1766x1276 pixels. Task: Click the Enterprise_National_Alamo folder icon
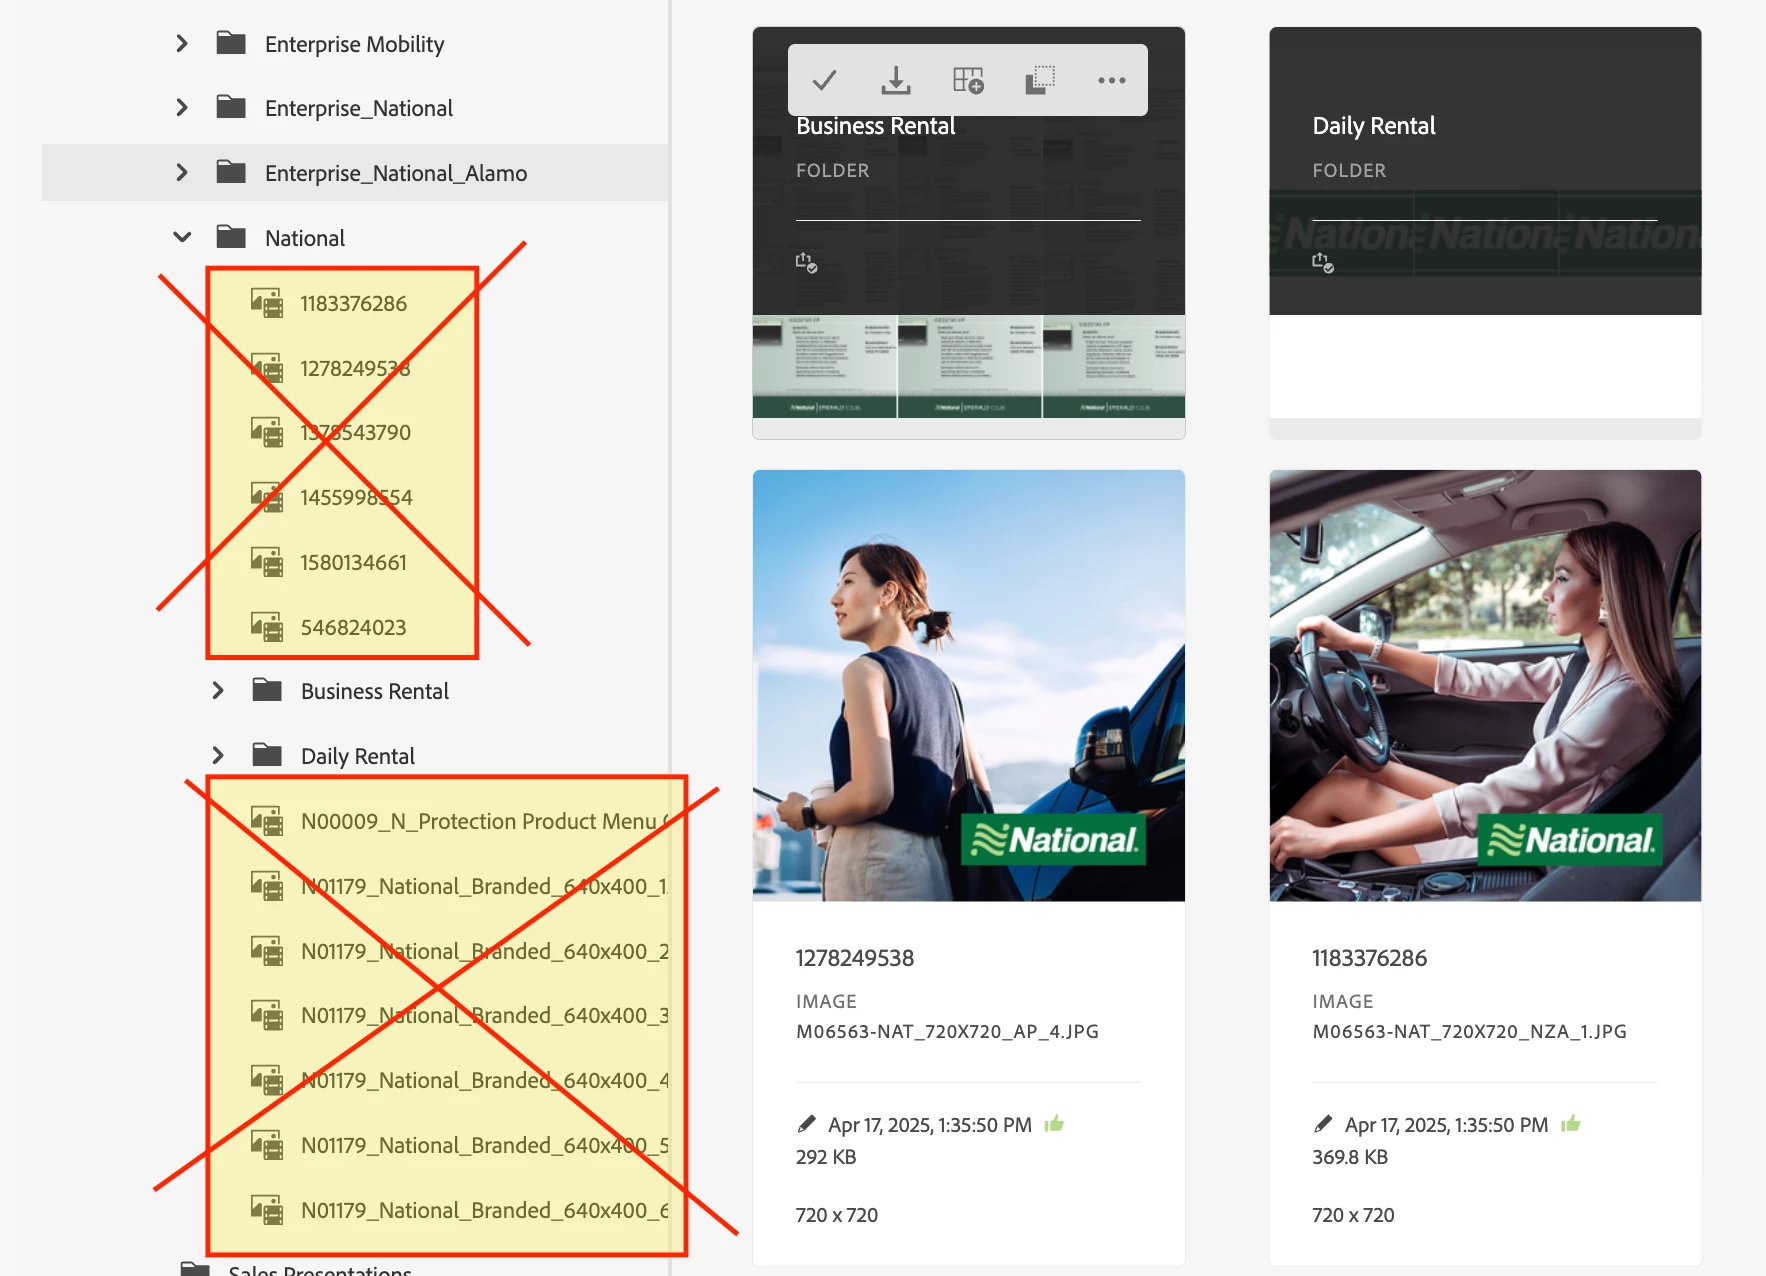231,172
